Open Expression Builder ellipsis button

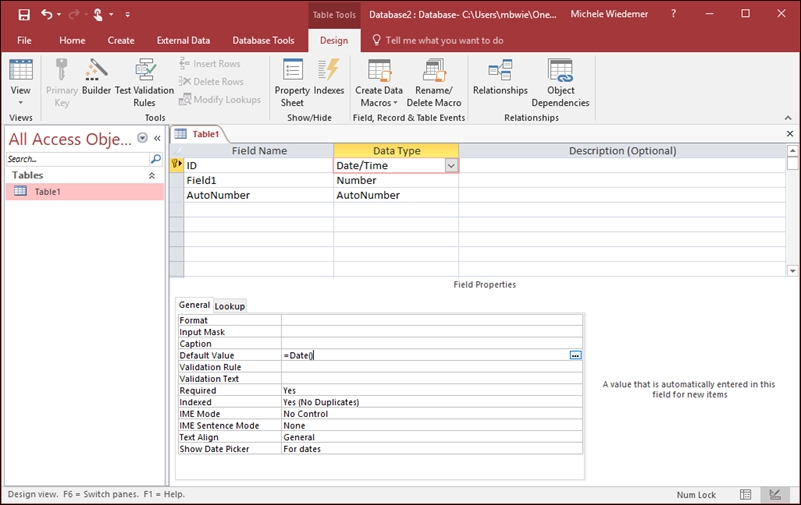(x=575, y=355)
